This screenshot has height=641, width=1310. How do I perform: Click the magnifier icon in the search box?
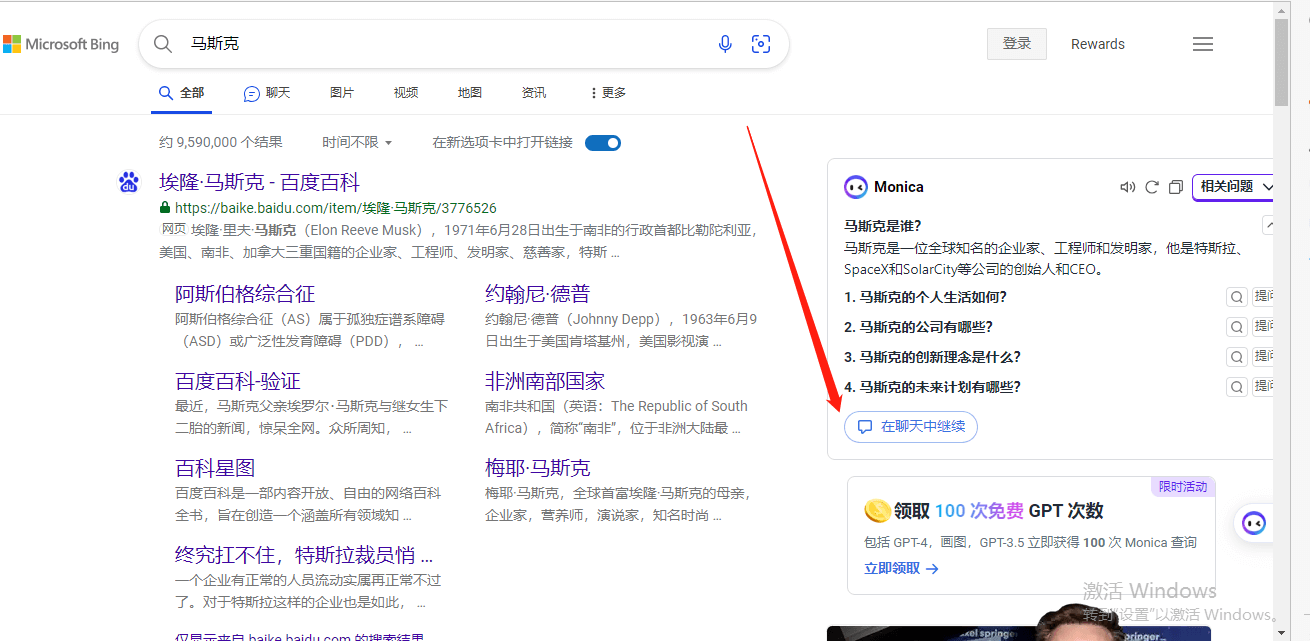pos(163,44)
